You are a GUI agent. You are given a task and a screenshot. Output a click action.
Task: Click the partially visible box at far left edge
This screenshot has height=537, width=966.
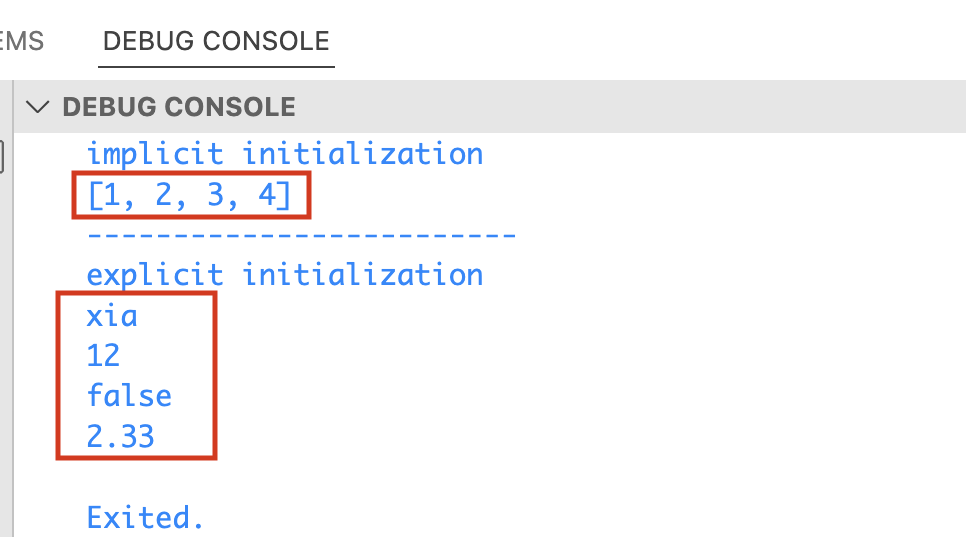[x=3, y=156]
